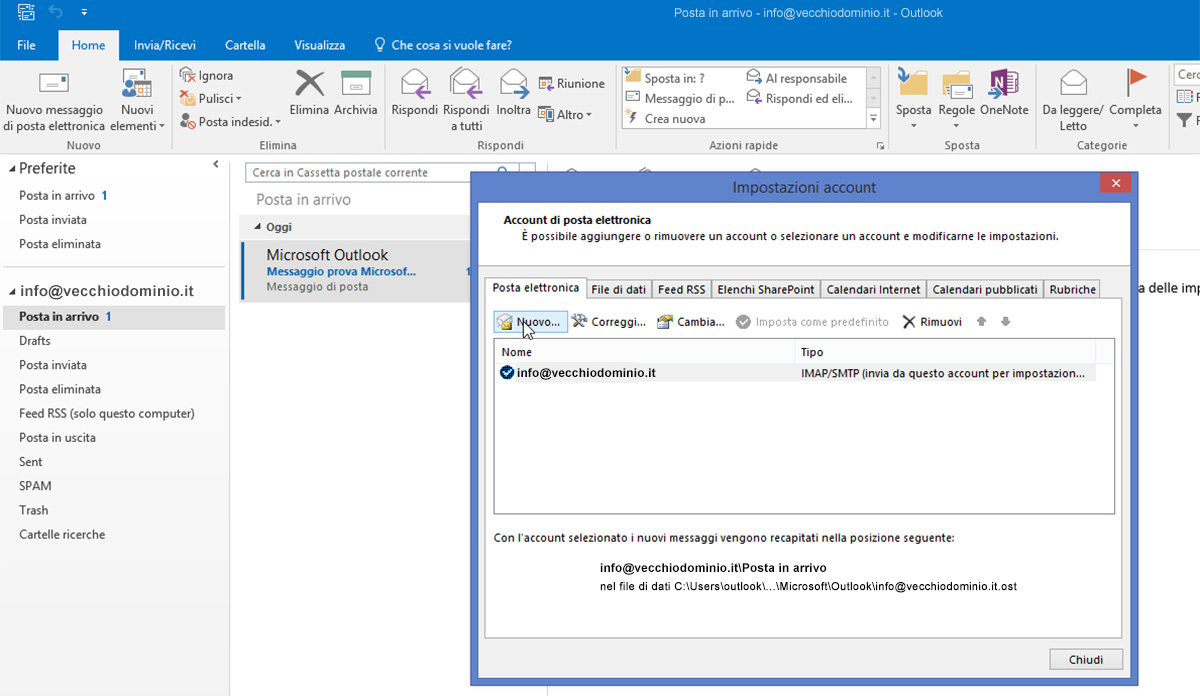The width and height of the screenshot is (1200, 696).
Task: Open the Pulisci dropdown
Action: (x=210, y=98)
